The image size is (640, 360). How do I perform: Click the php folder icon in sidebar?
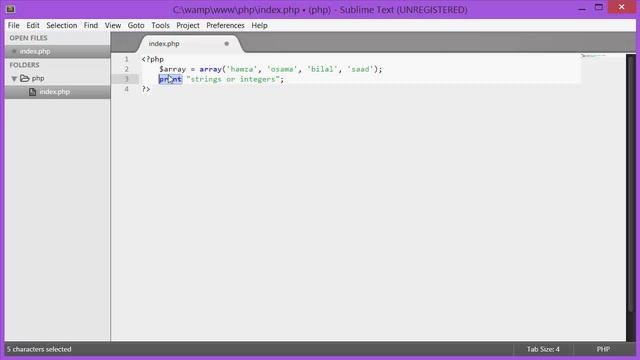(x=24, y=78)
